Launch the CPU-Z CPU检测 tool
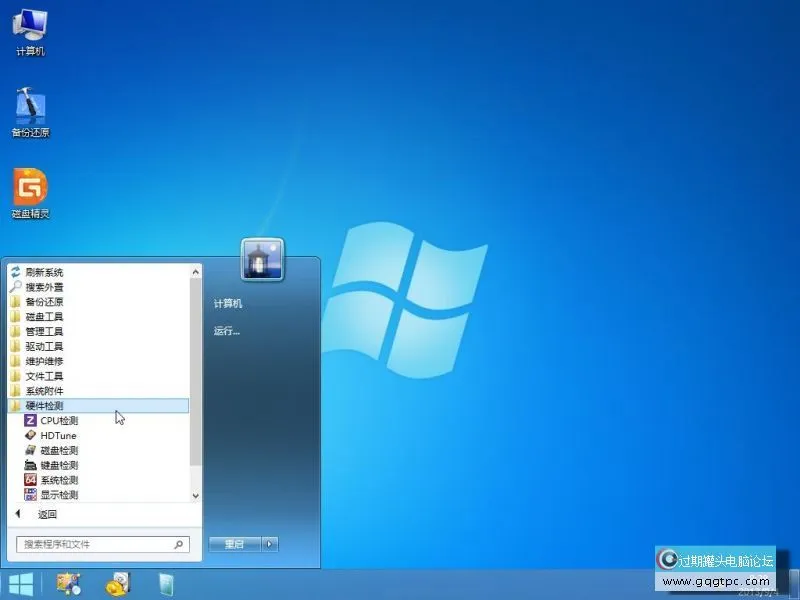This screenshot has height=600, width=800. click(60, 421)
